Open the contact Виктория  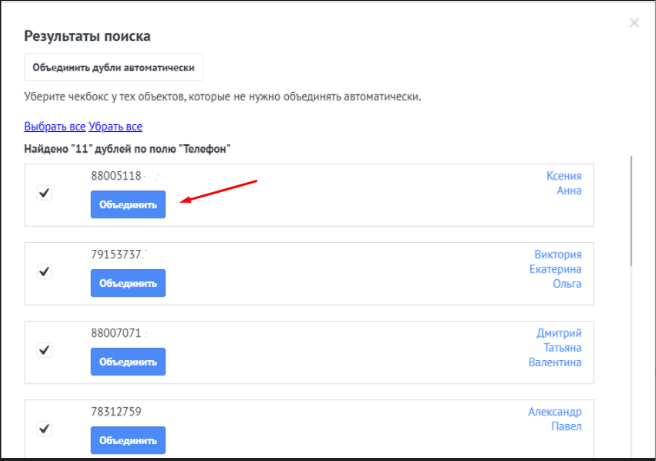[557, 253]
